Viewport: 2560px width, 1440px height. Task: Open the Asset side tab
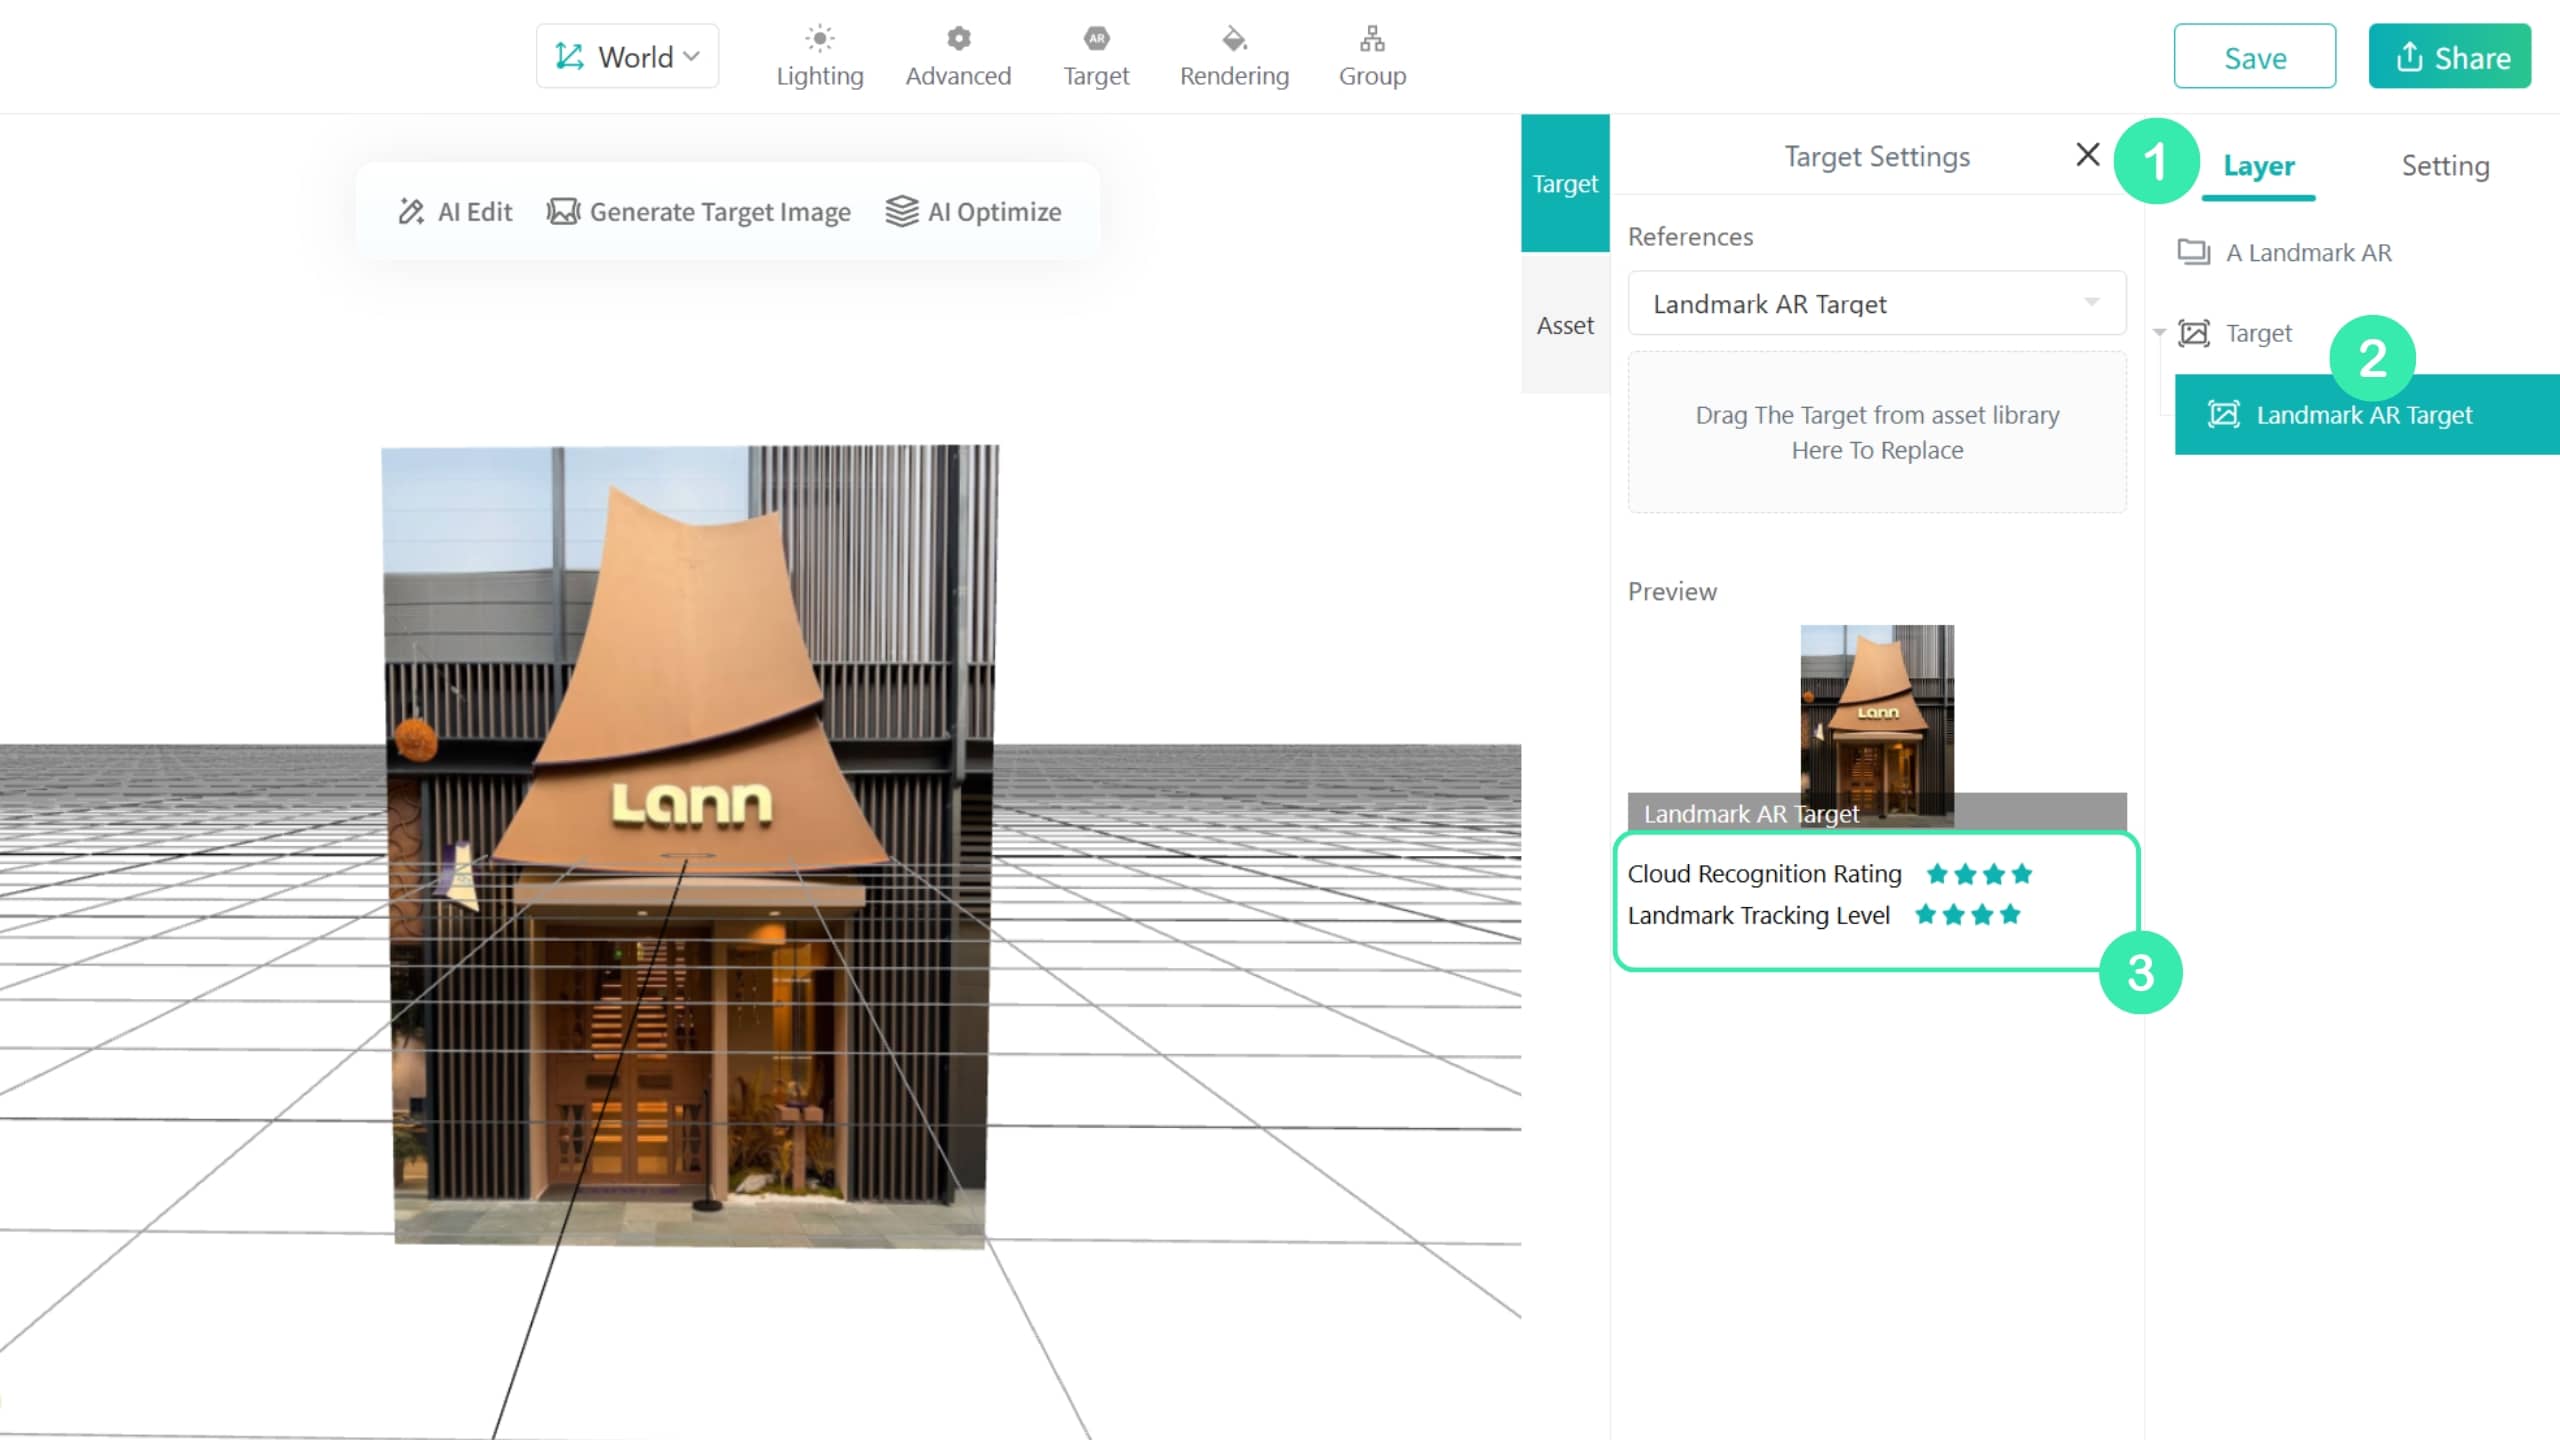(1565, 326)
